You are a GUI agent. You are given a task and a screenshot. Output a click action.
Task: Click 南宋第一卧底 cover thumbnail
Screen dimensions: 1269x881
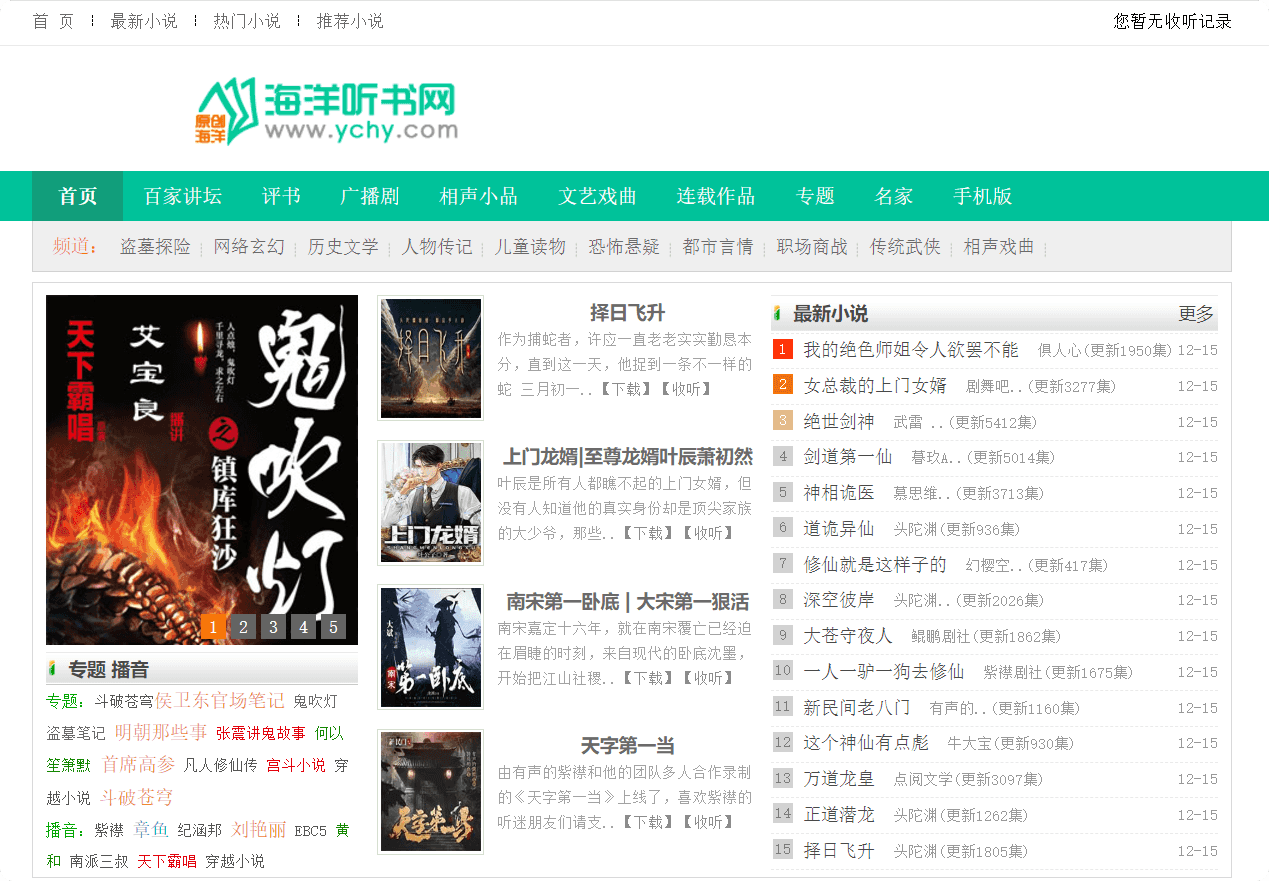click(431, 647)
